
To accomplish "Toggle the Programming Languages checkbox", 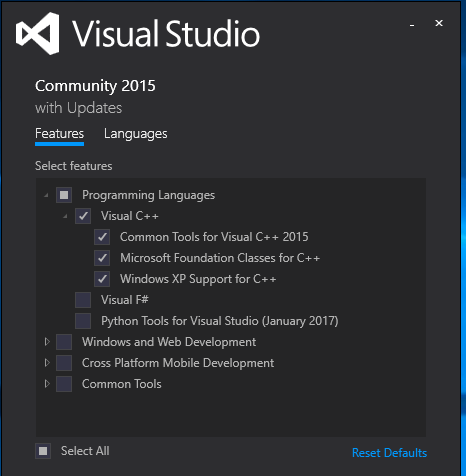I will (64, 195).
